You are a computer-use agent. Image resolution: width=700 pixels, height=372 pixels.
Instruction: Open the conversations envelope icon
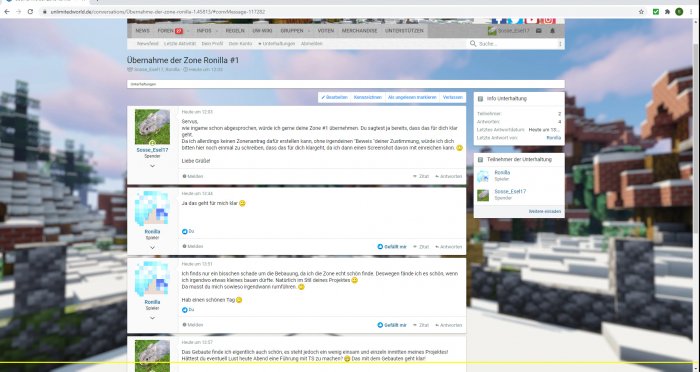(x=538, y=31)
